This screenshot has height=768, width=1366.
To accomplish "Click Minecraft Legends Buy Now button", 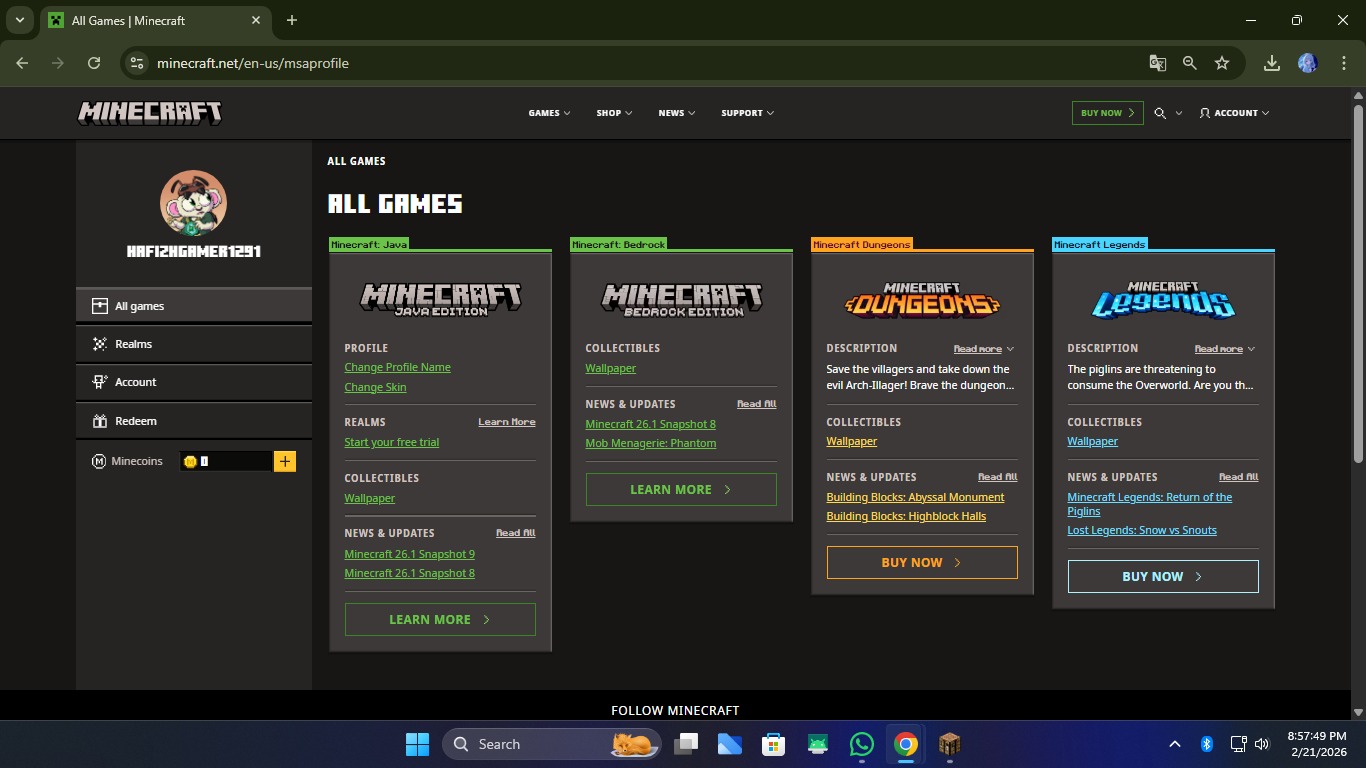I will point(1163,576).
